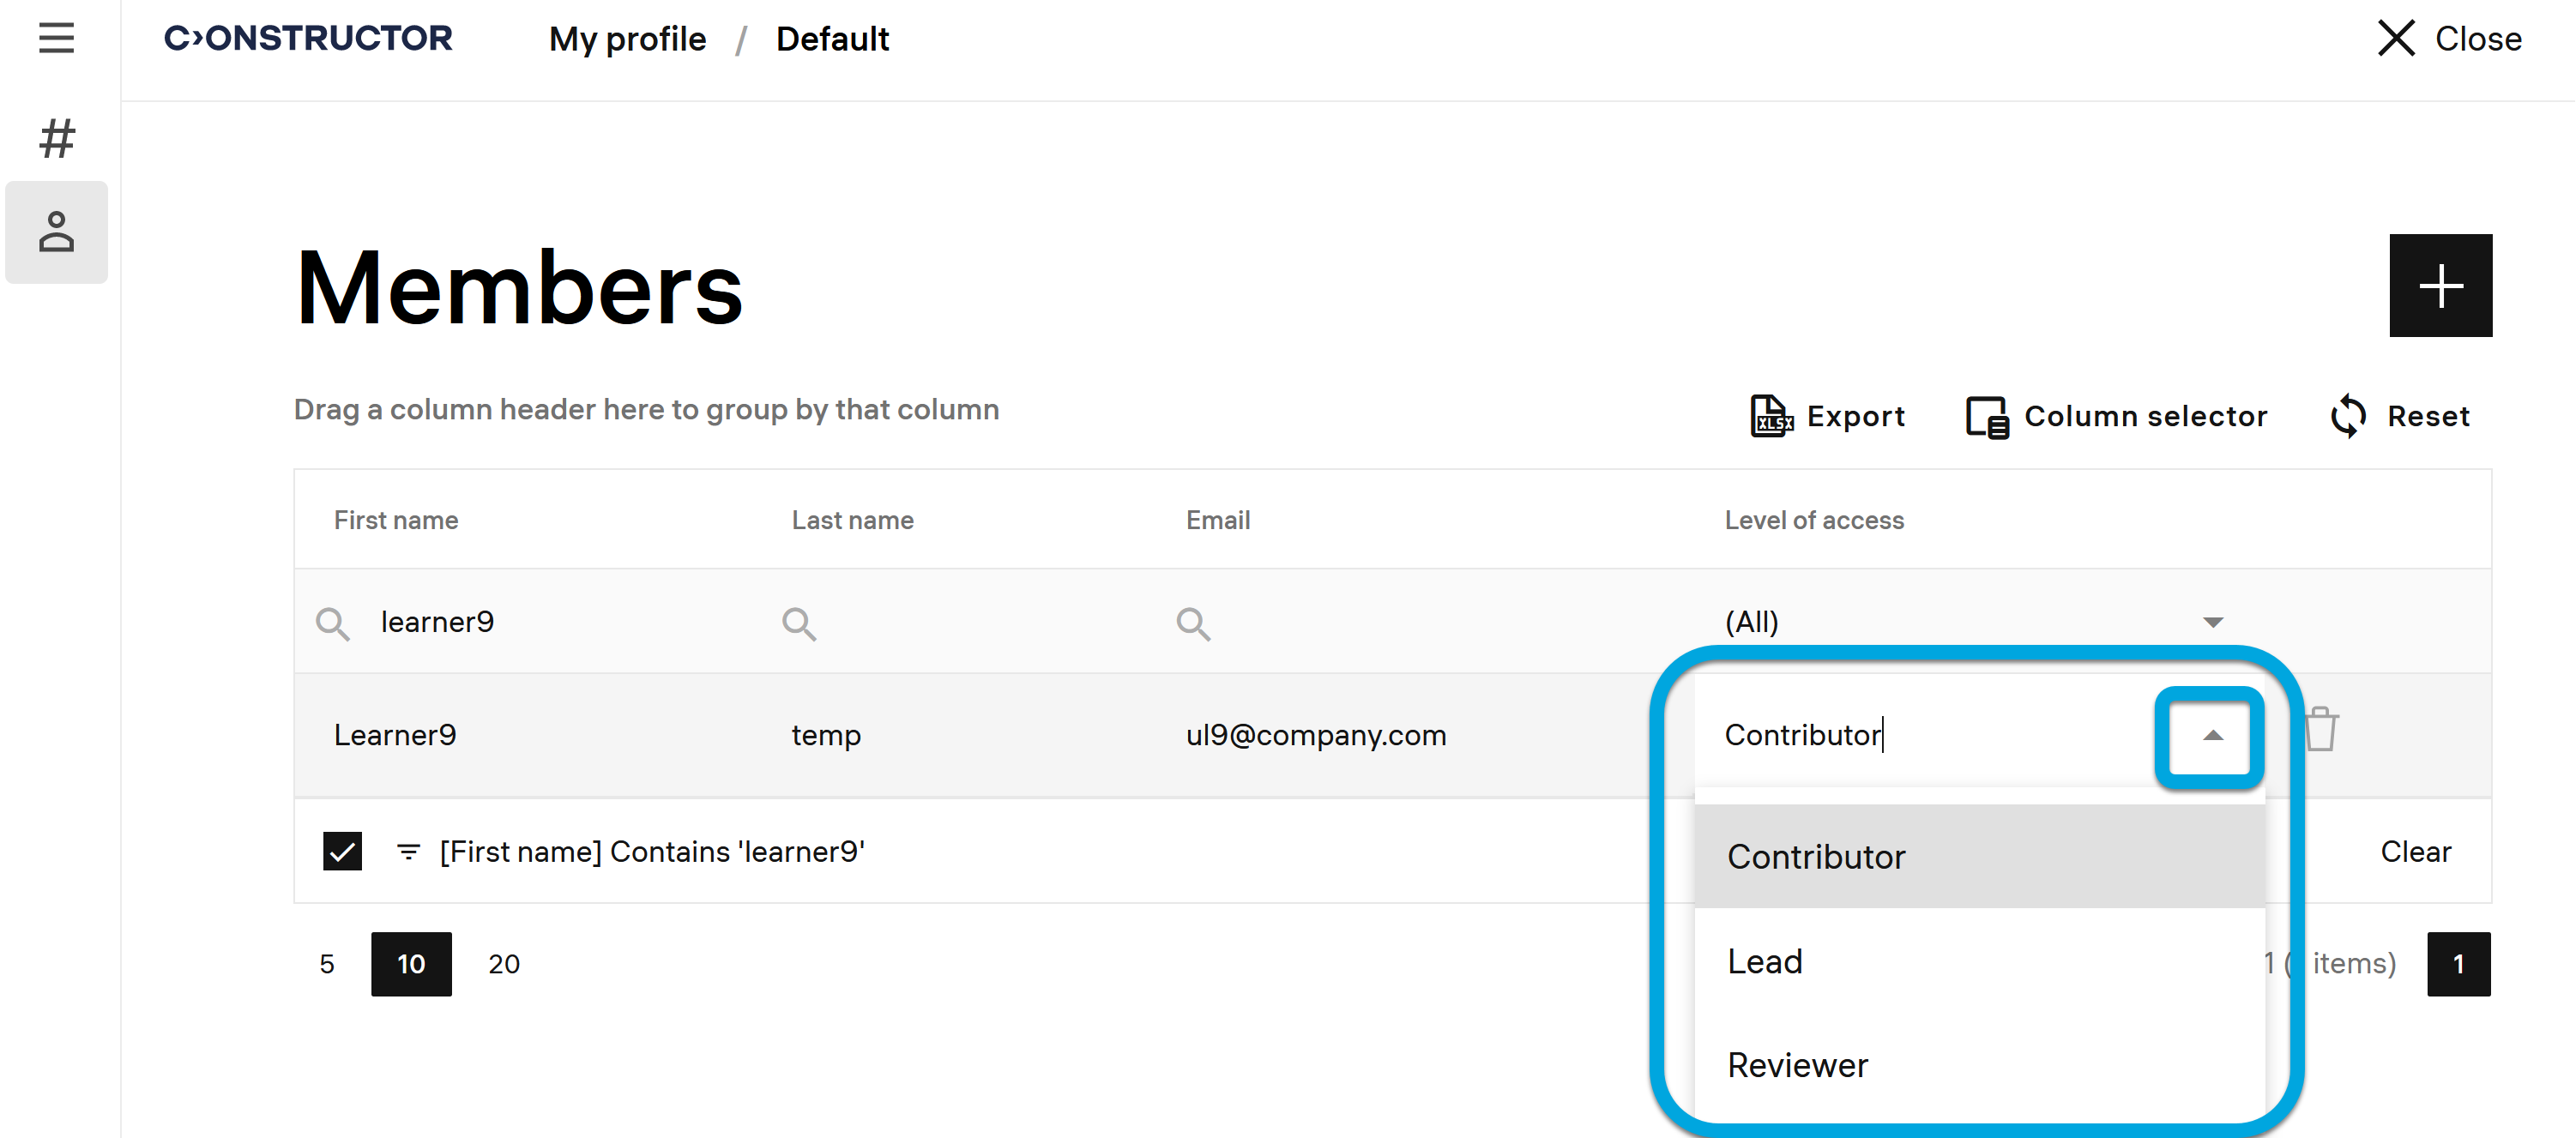Click the Constructor logo
The width and height of the screenshot is (2576, 1138).
tap(308, 38)
